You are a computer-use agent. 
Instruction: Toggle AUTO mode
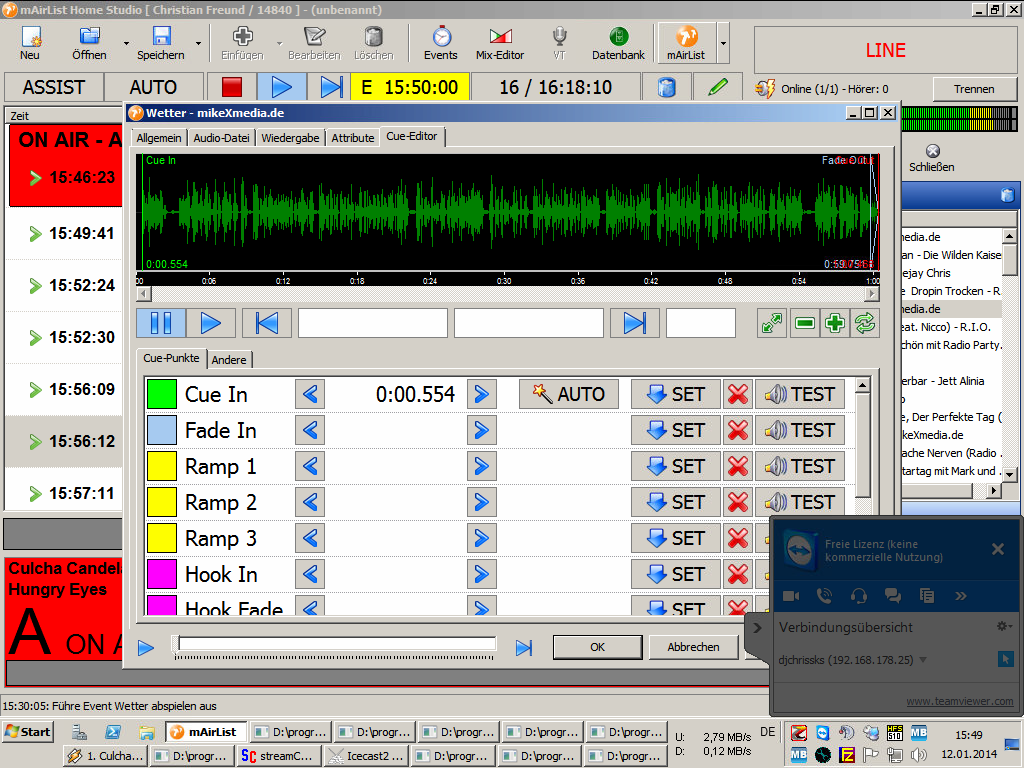(153, 87)
